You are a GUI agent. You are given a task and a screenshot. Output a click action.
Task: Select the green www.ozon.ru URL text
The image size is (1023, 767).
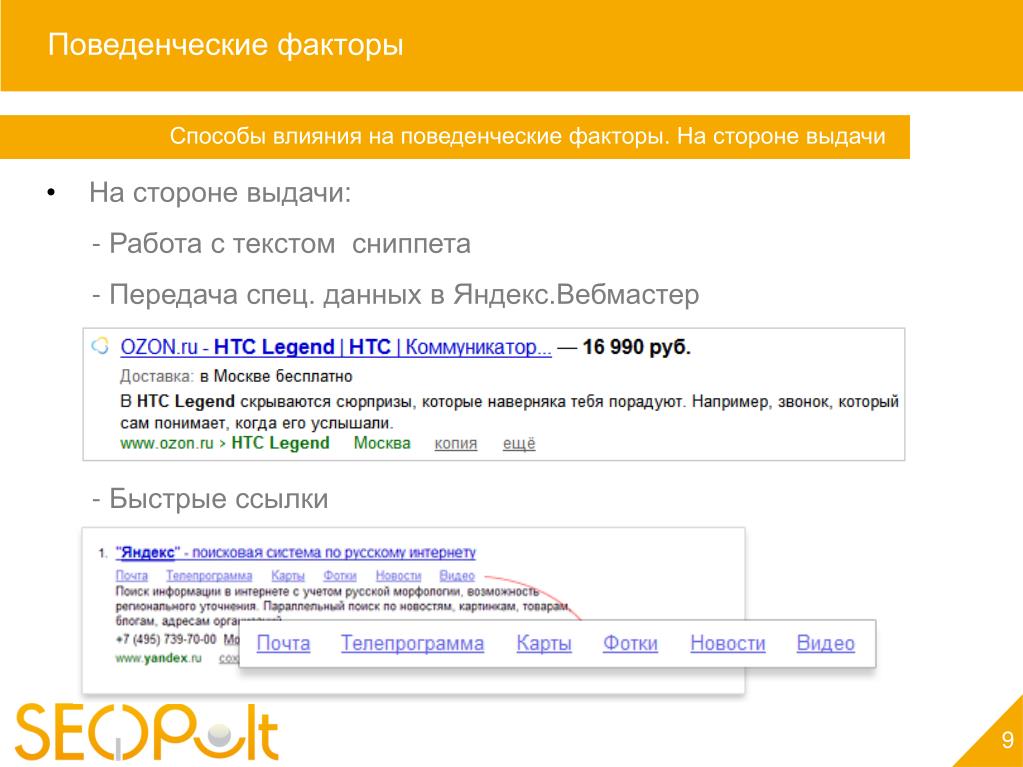166,444
